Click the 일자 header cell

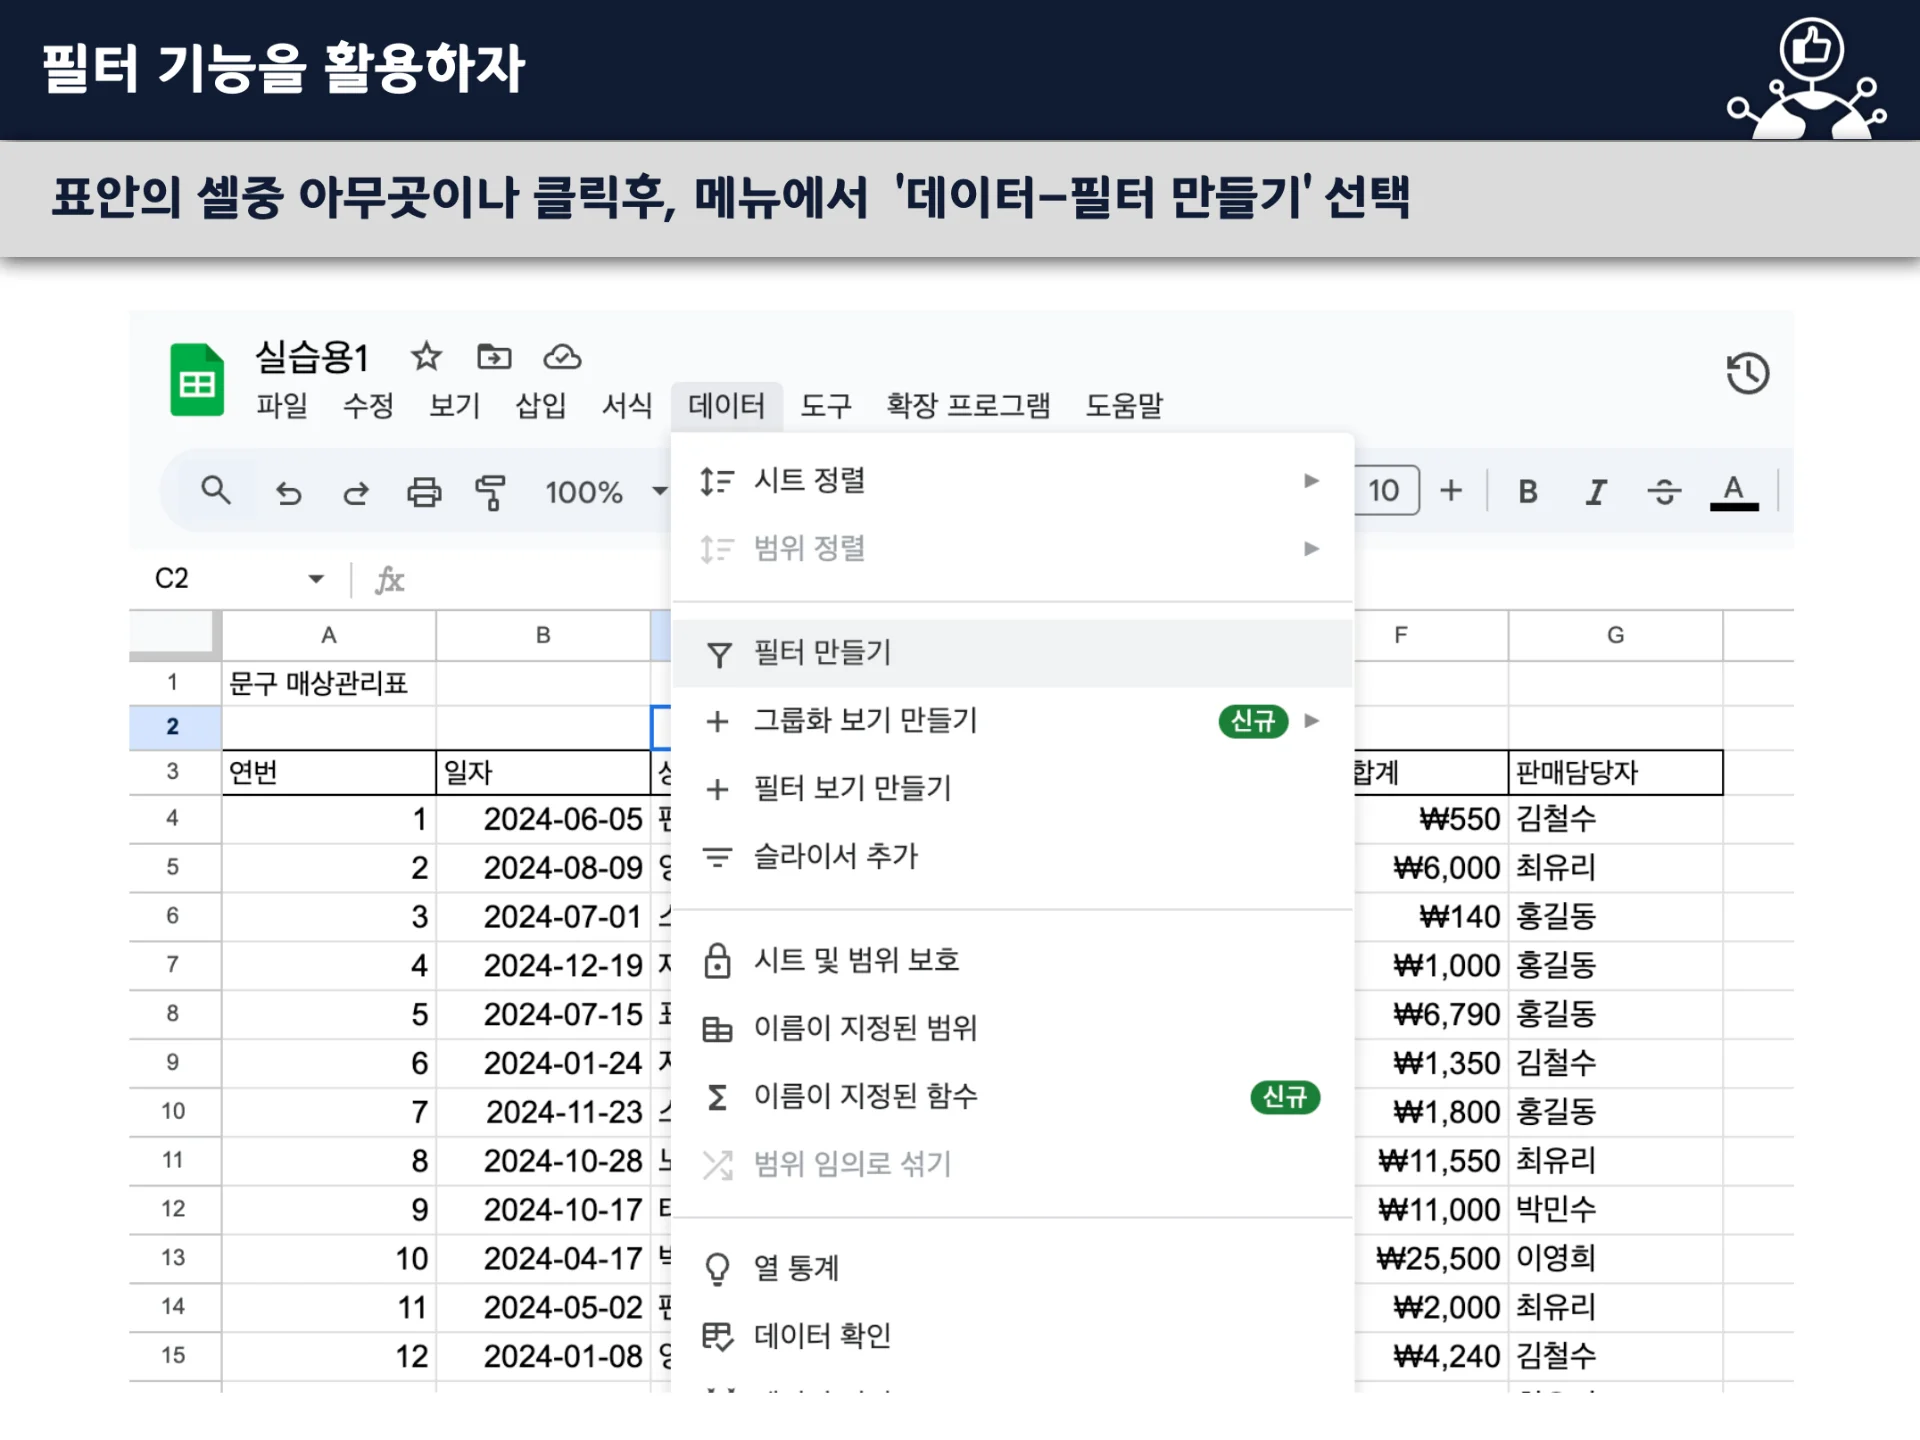click(543, 772)
